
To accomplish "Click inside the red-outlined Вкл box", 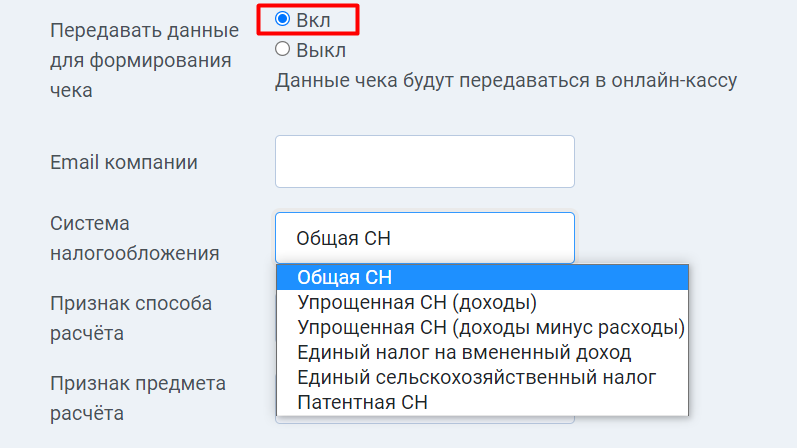I will coord(308,20).
